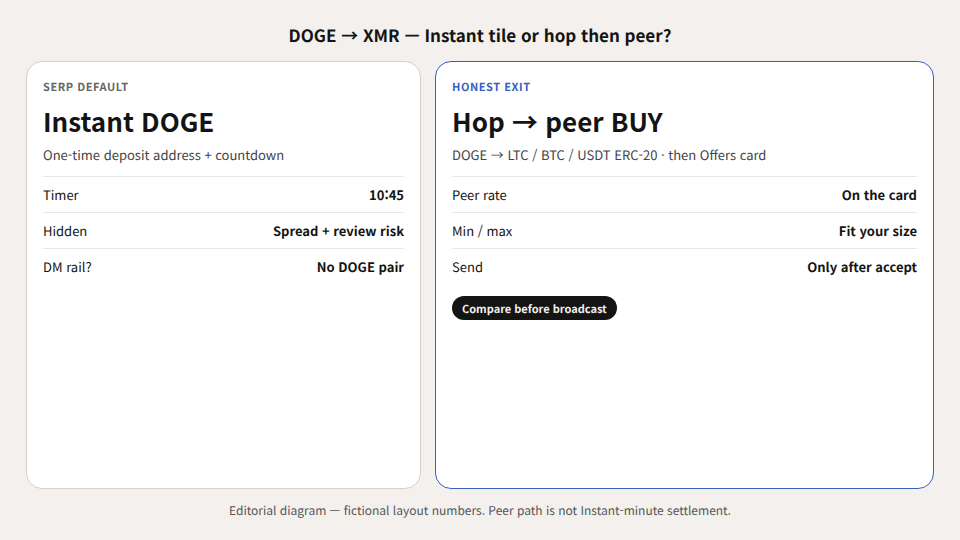
Task: Select the Hop → peer BUY heading
Action: click(x=557, y=122)
